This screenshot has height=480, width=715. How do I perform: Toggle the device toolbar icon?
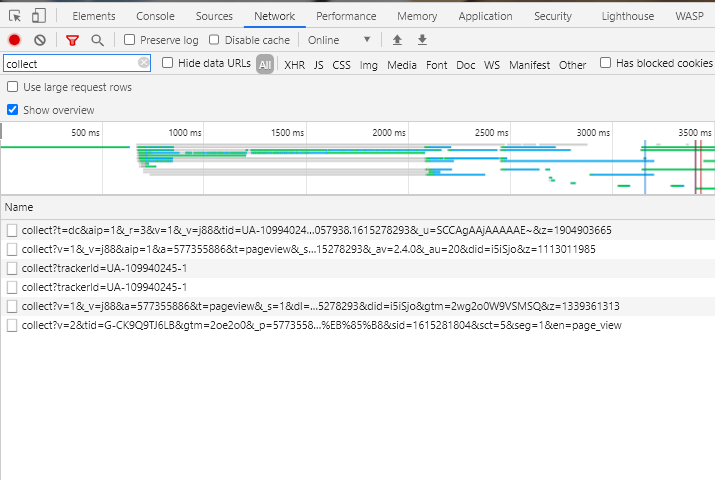click(39, 16)
